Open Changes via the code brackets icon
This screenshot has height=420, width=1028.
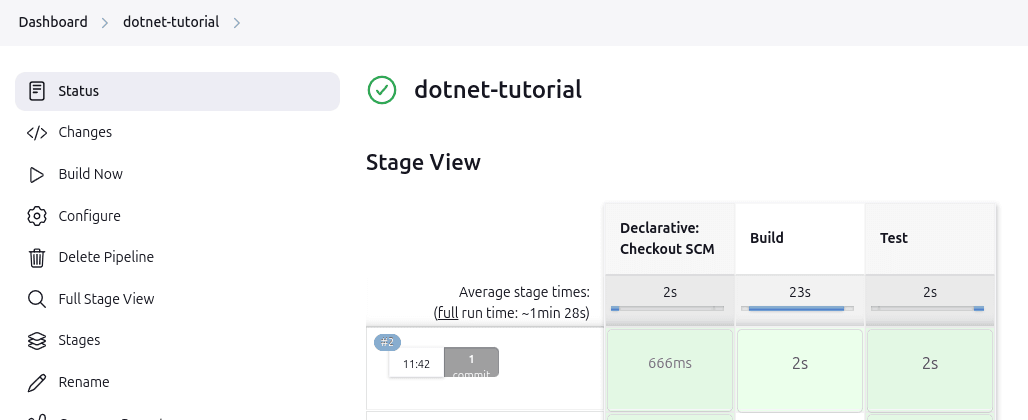[x=37, y=132]
